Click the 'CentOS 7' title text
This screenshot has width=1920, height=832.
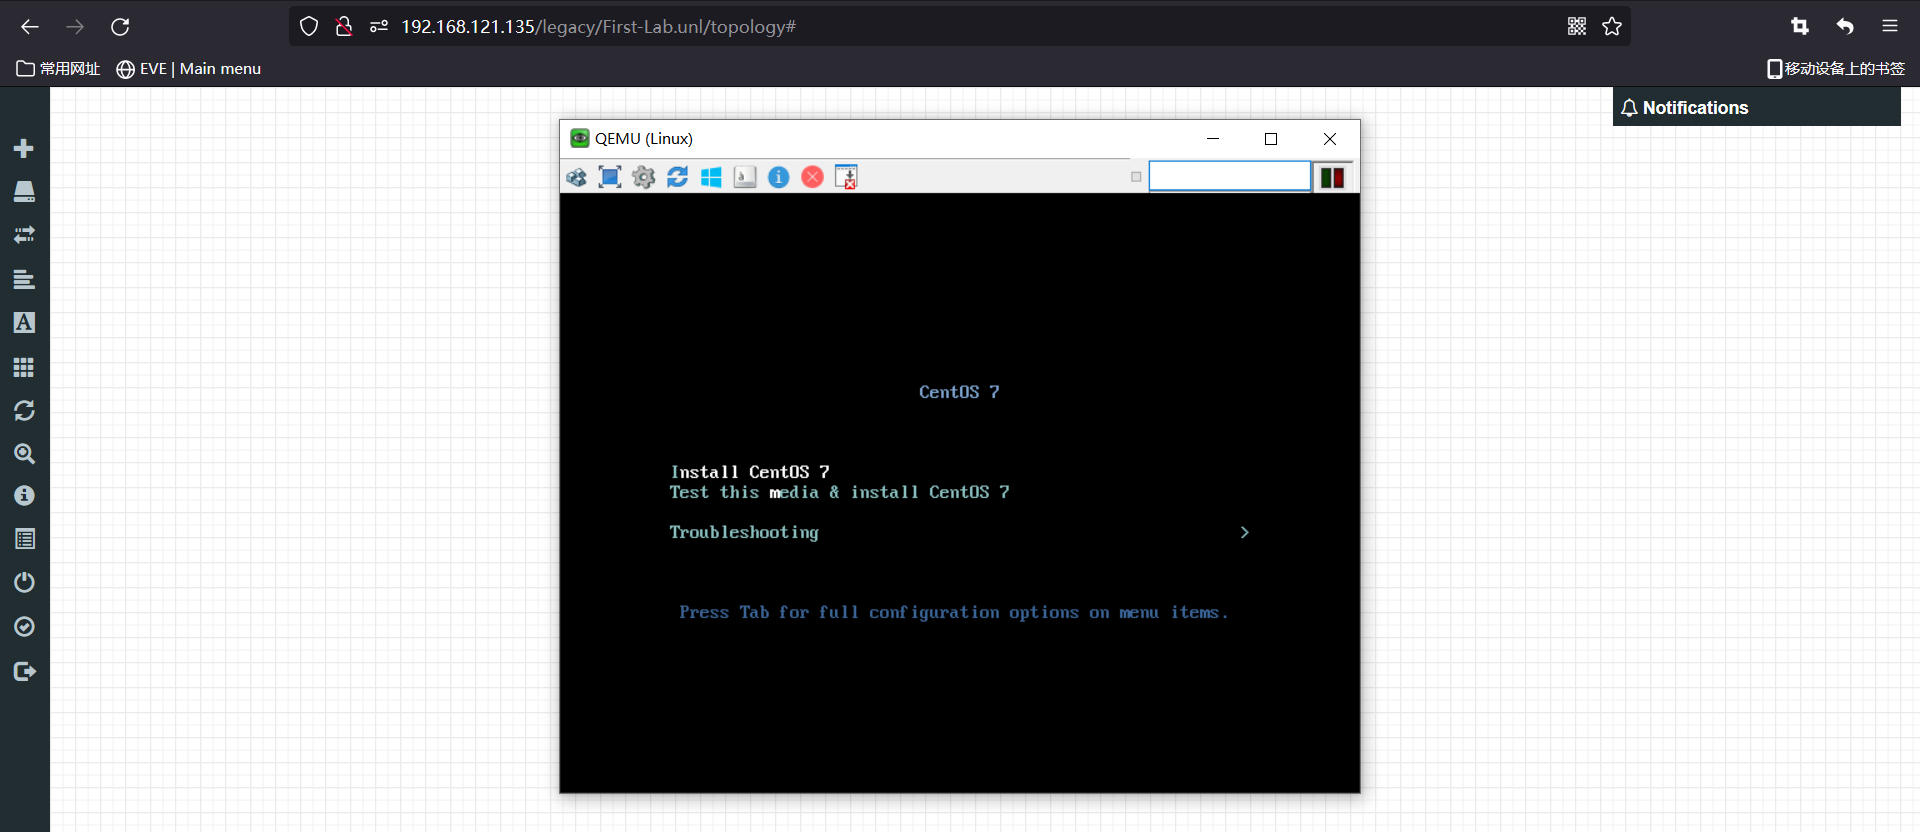959,392
